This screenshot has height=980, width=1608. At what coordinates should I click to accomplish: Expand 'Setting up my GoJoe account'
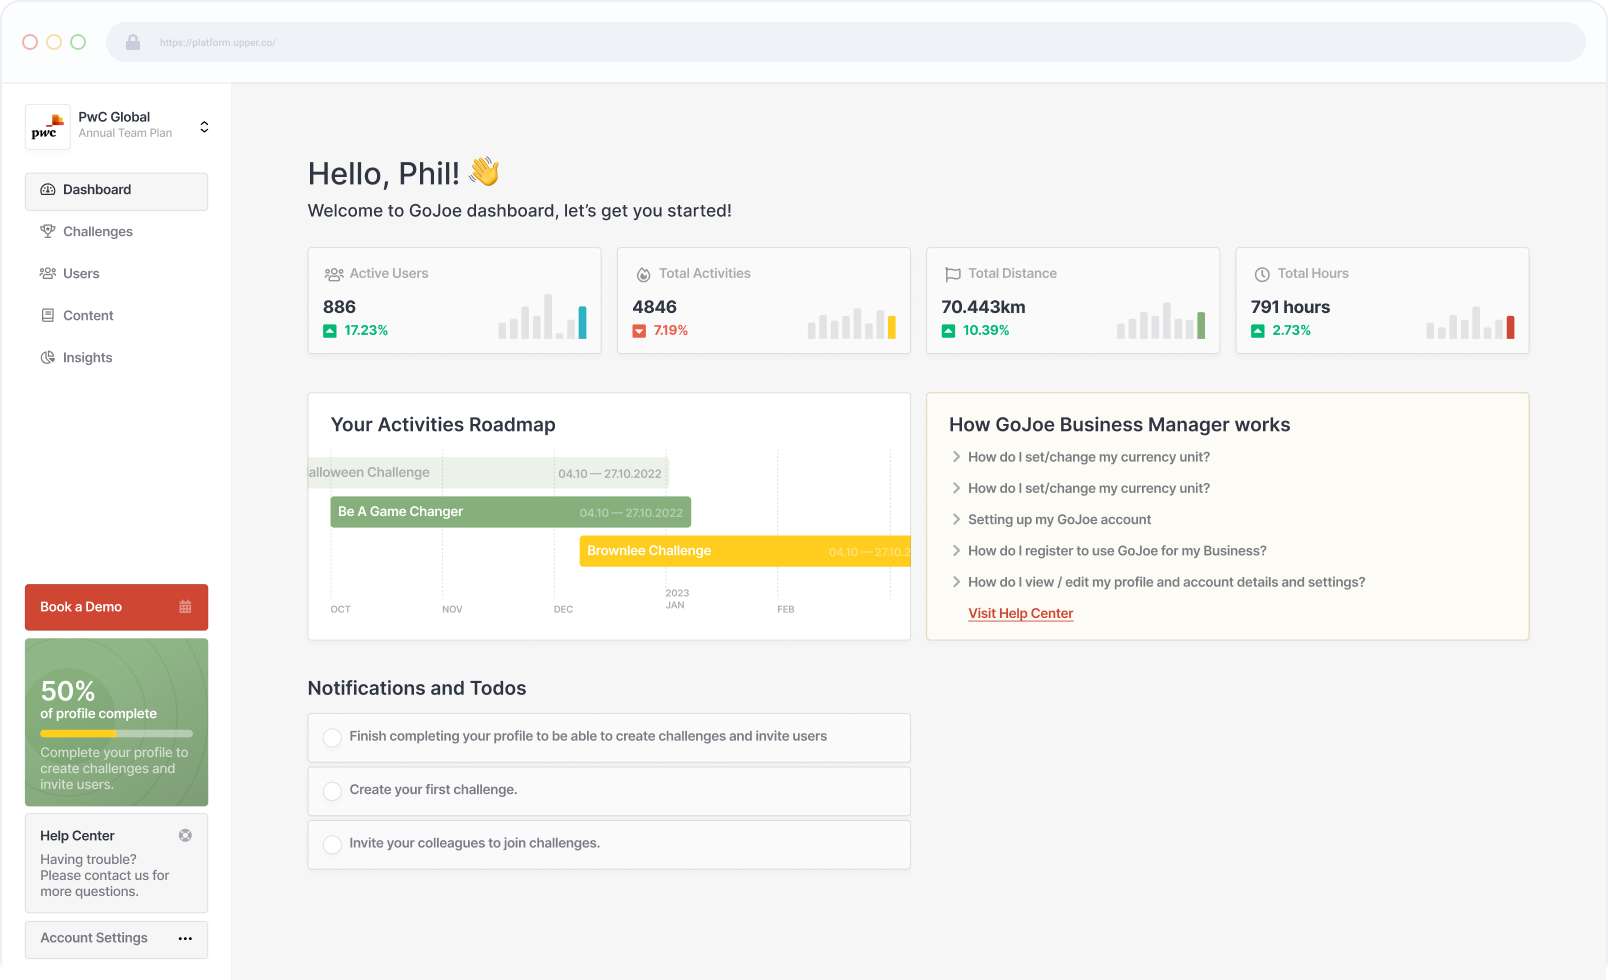(x=1059, y=519)
